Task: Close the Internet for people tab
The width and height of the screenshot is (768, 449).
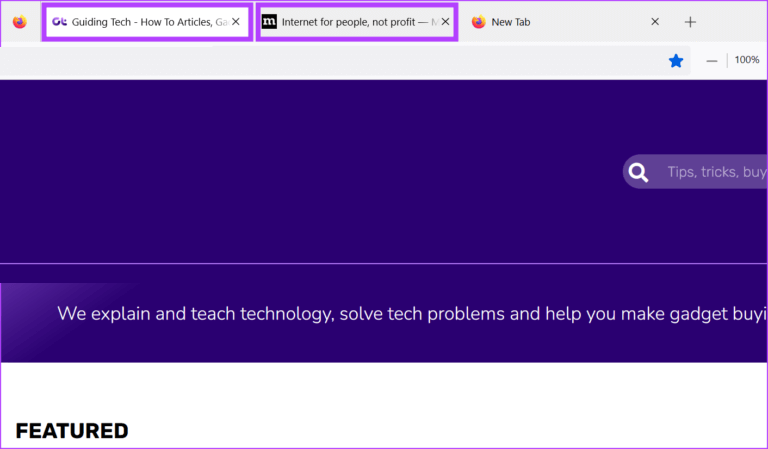Action: click(445, 22)
